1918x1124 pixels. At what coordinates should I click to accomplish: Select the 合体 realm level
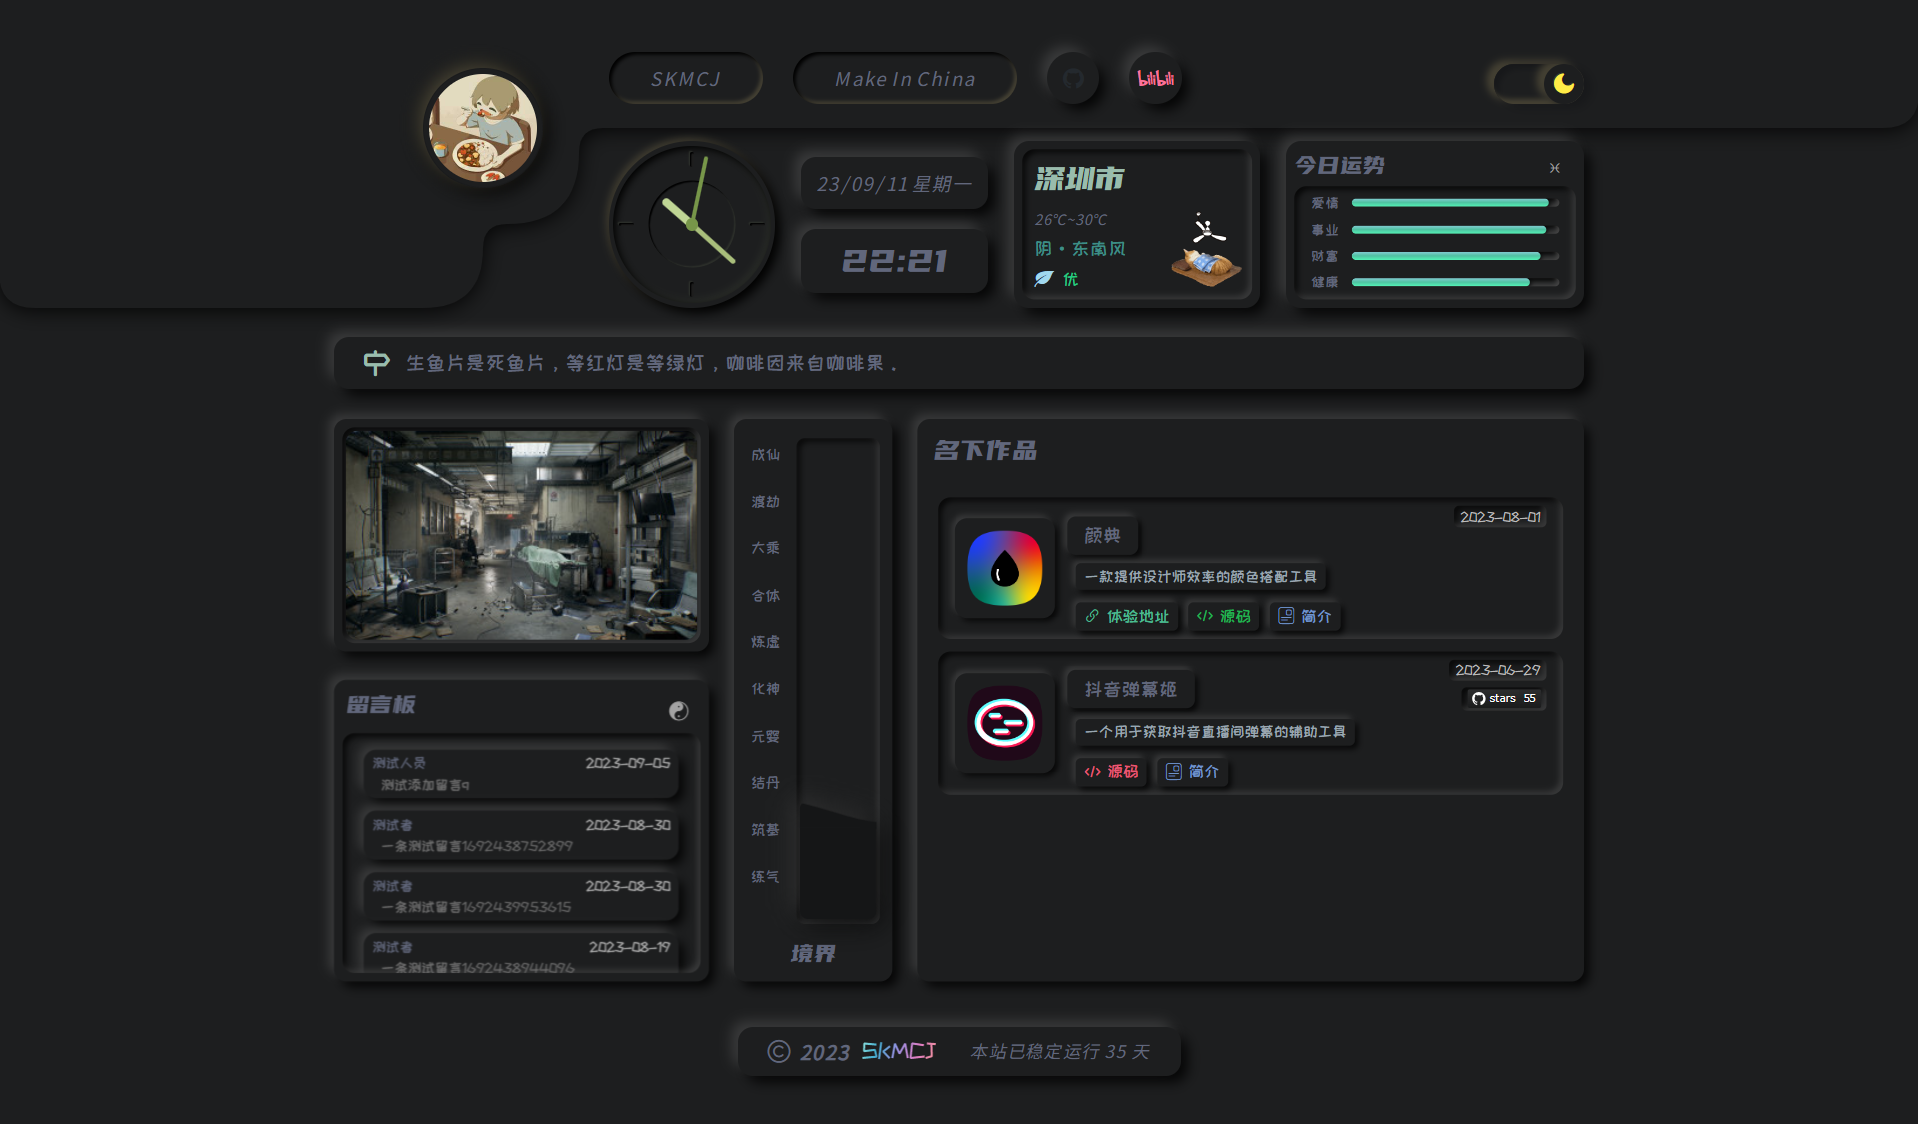[765, 595]
